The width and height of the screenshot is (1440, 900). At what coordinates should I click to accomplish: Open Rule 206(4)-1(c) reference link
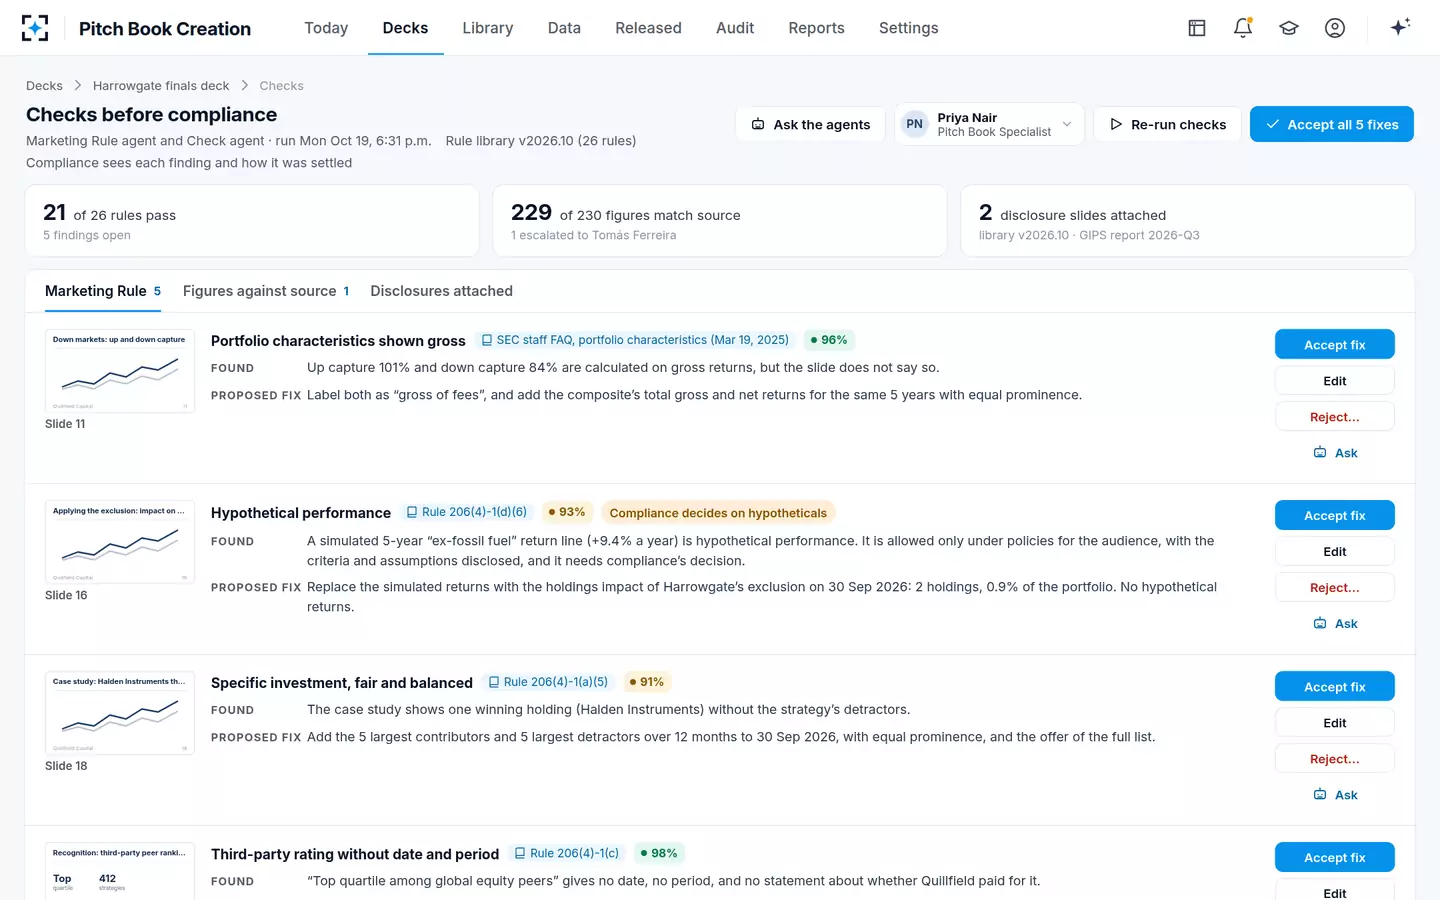[x=567, y=853]
